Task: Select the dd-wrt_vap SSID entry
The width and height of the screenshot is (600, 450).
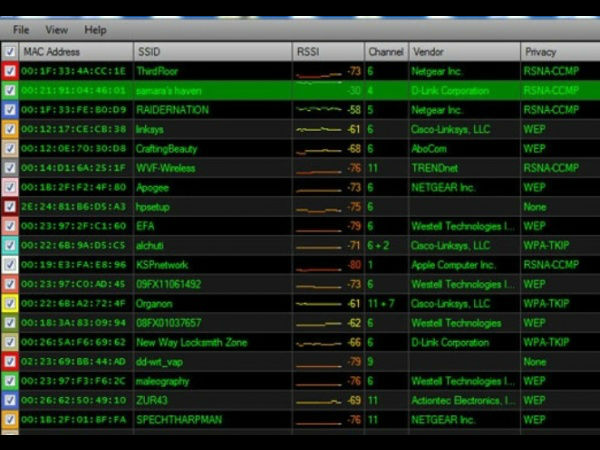Action: click(x=159, y=362)
